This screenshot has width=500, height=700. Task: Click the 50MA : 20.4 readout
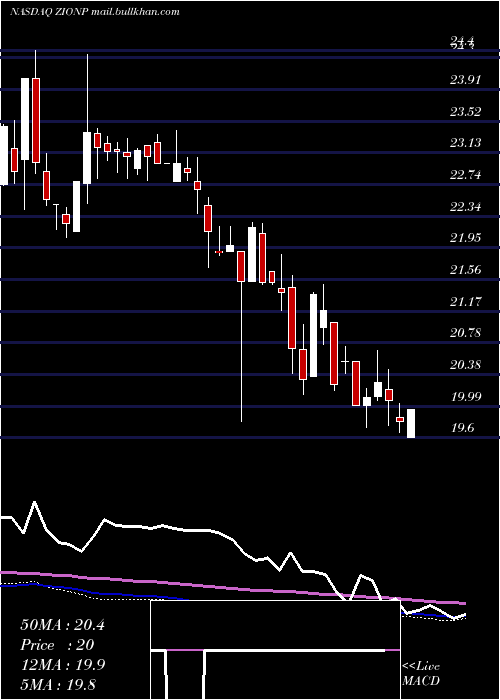tap(62, 625)
